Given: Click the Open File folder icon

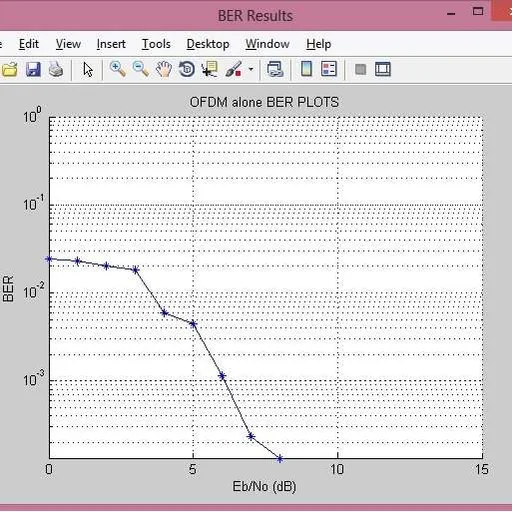Looking at the screenshot, I should (x=9, y=70).
